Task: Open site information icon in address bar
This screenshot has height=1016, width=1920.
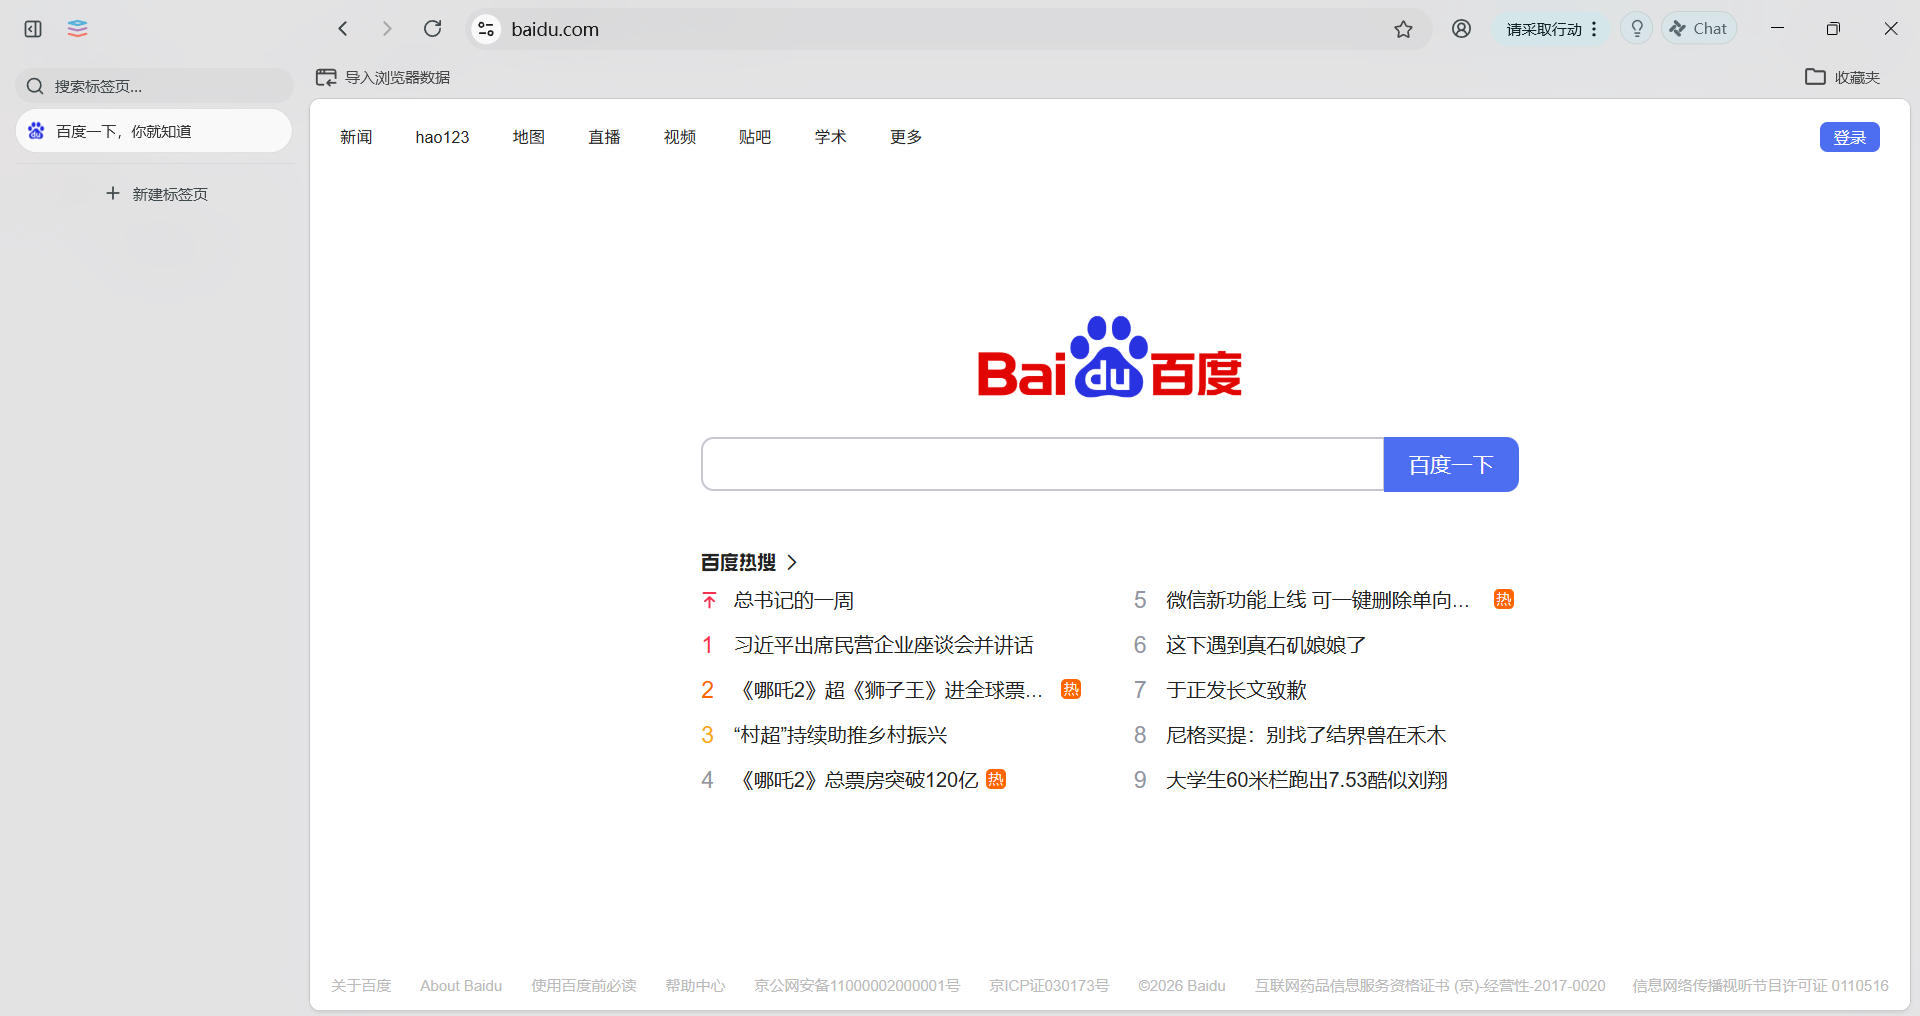Action: [486, 29]
